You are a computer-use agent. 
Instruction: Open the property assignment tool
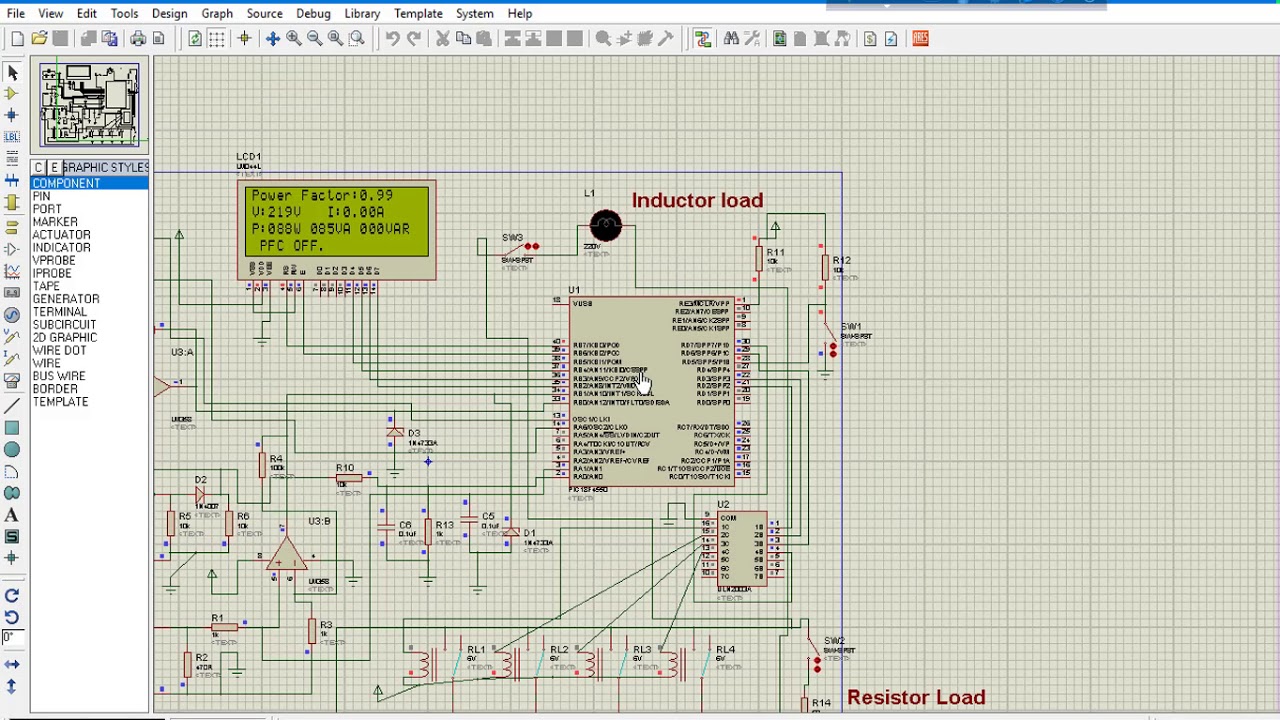pyautogui.click(x=752, y=39)
